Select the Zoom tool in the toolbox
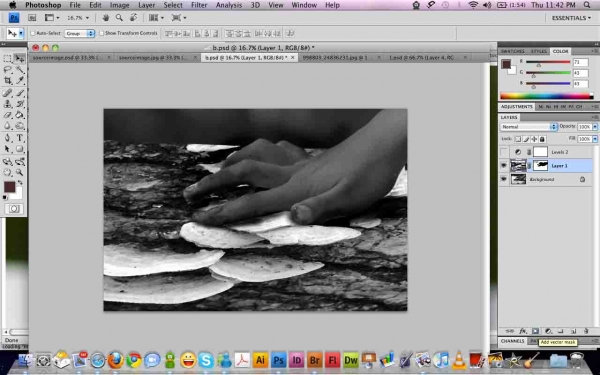 coord(20,173)
